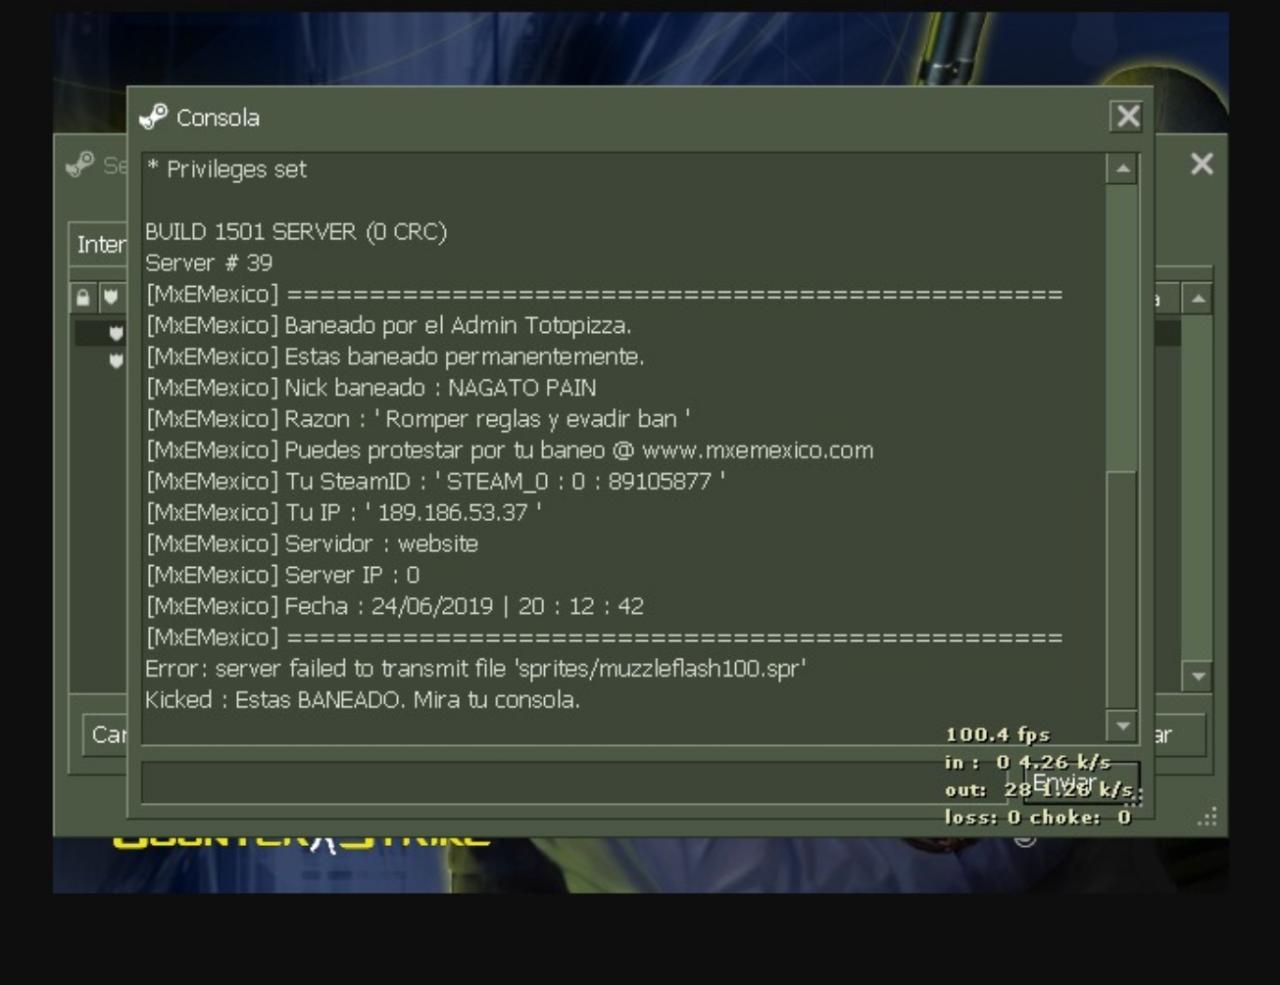Click the Steam logo in Consola title bar

pos(154,117)
